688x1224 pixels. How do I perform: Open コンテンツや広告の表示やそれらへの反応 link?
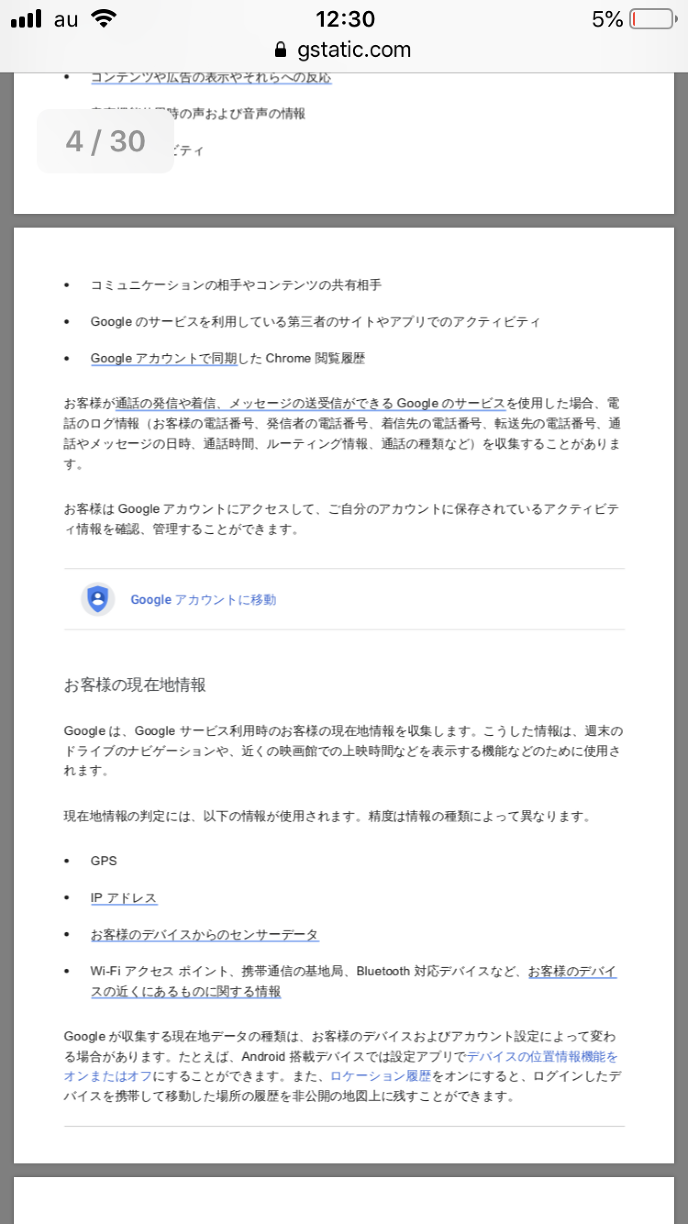click(211, 77)
